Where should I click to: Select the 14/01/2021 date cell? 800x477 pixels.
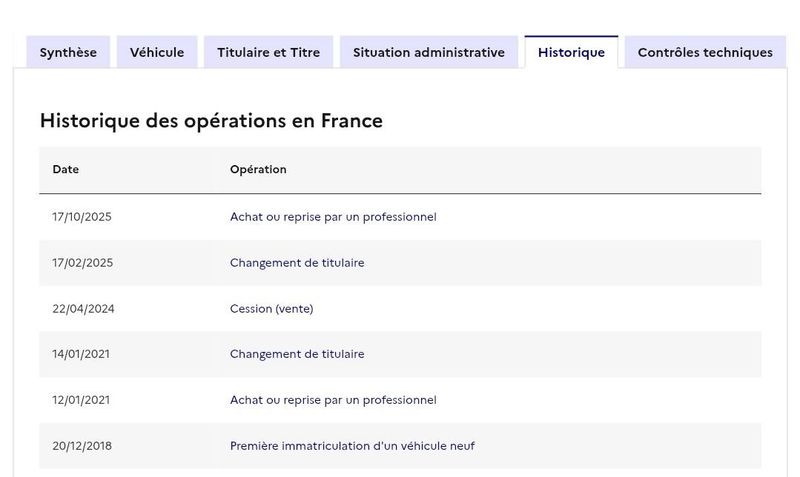[x=81, y=354]
